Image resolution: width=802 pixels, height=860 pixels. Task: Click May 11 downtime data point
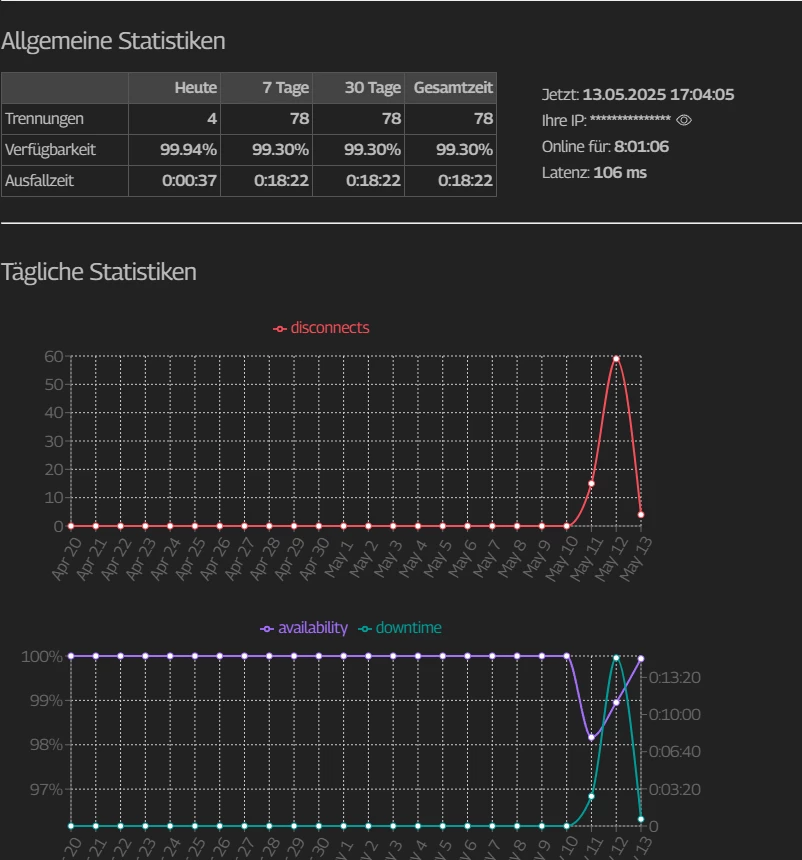coord(591,796)
